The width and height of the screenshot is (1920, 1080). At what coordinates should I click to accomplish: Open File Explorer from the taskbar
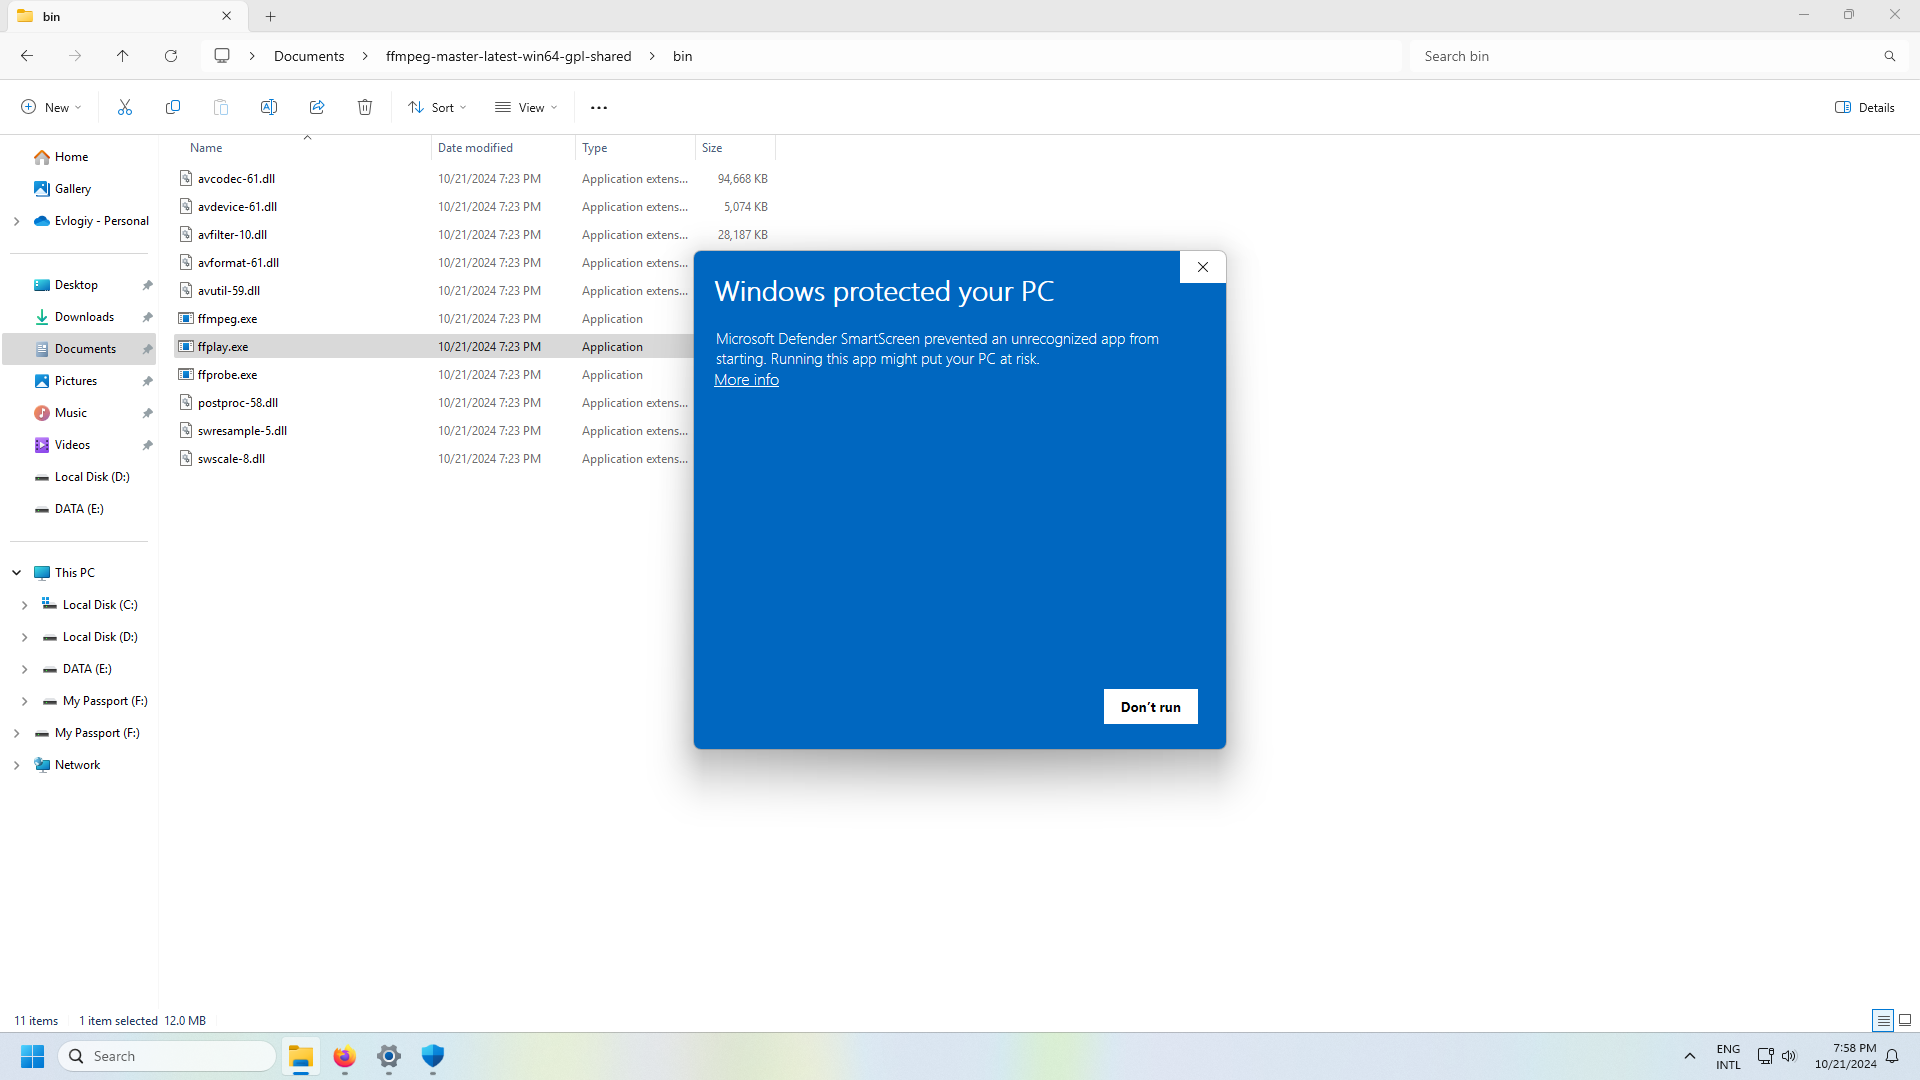click(301, 1056)
